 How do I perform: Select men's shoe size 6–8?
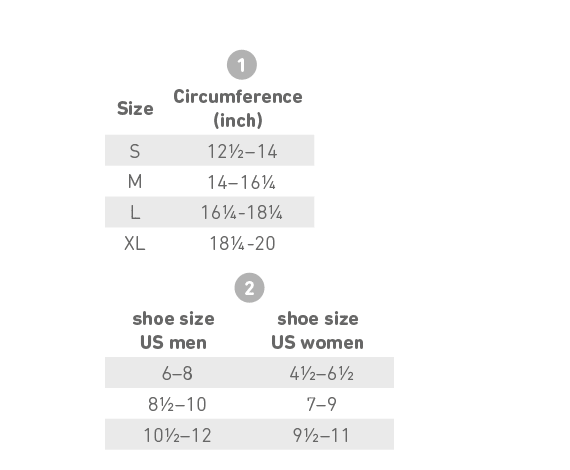tap(177, 373)
